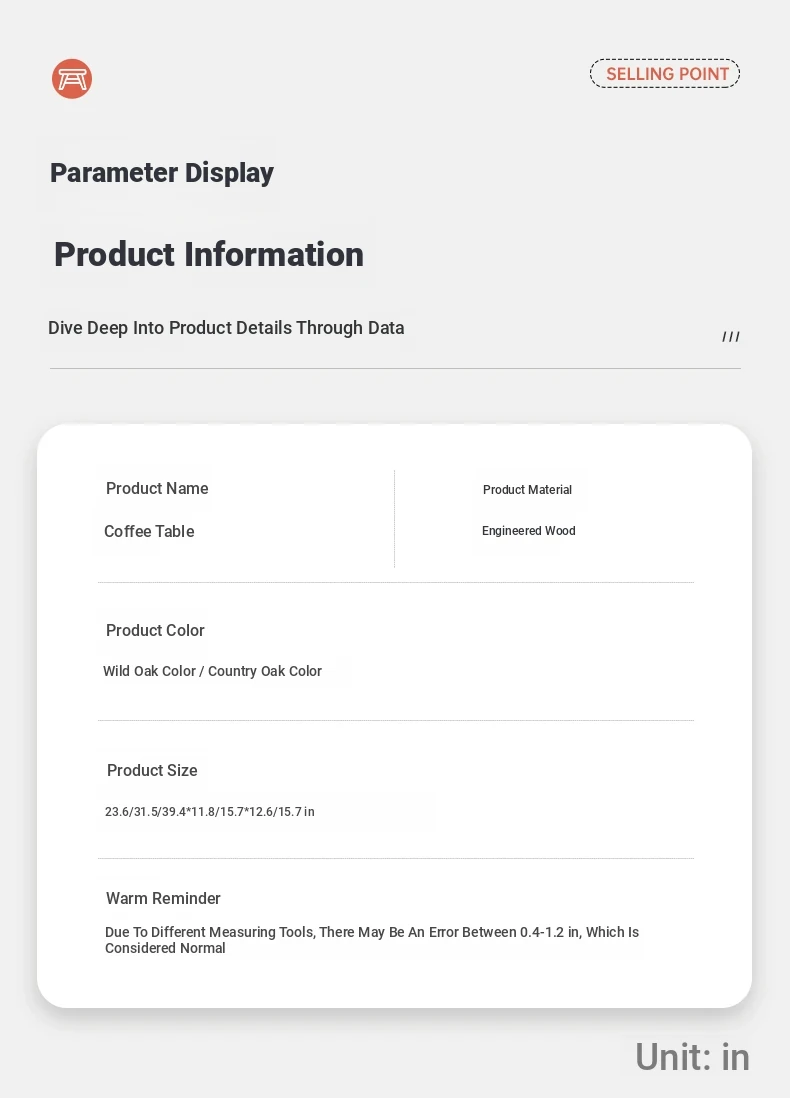
Task: Click the horizontal line below the subtitle
Action: tap(395, 369)
